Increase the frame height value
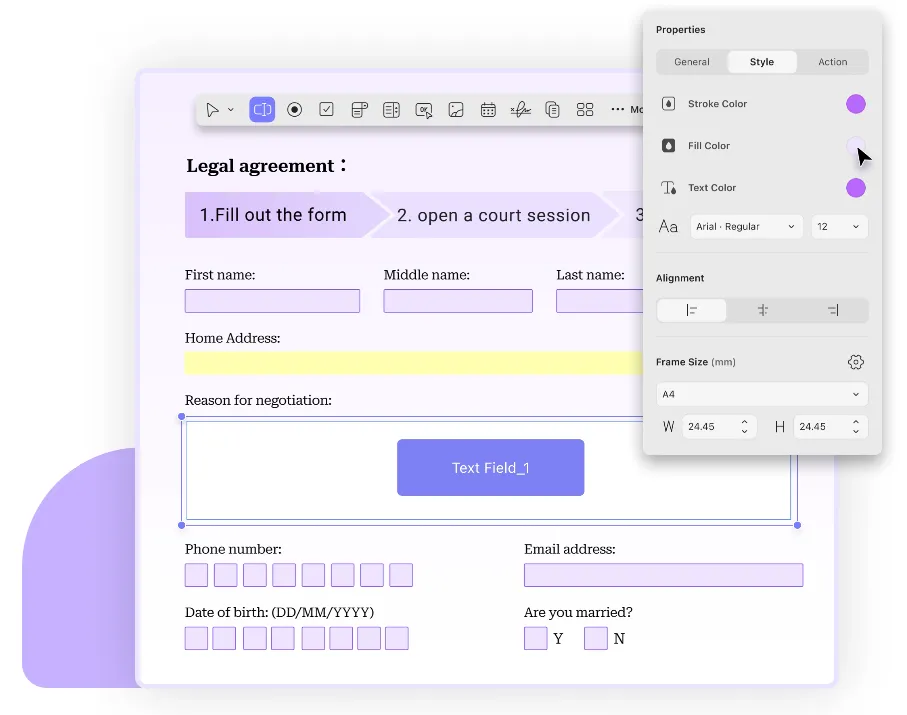 (x=856, y=422)
